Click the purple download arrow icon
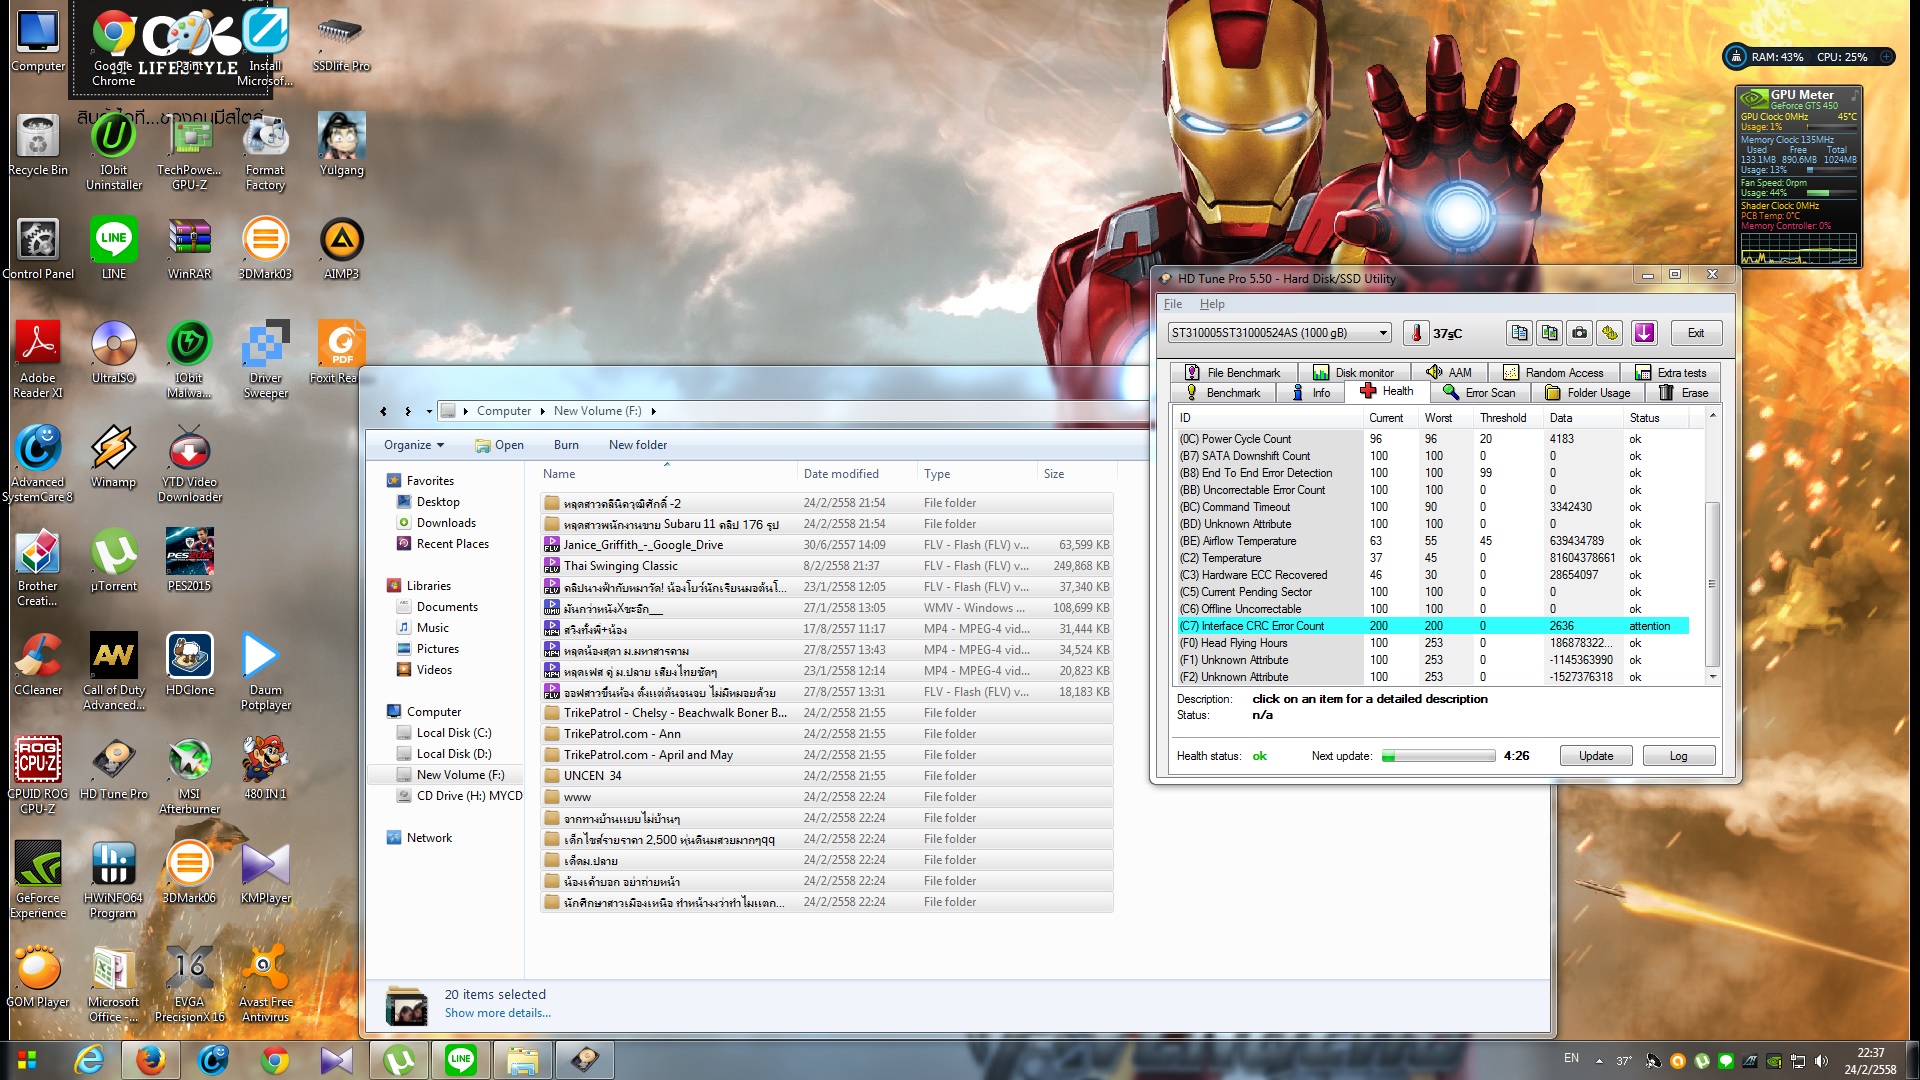 click(x=1644, y=333)
